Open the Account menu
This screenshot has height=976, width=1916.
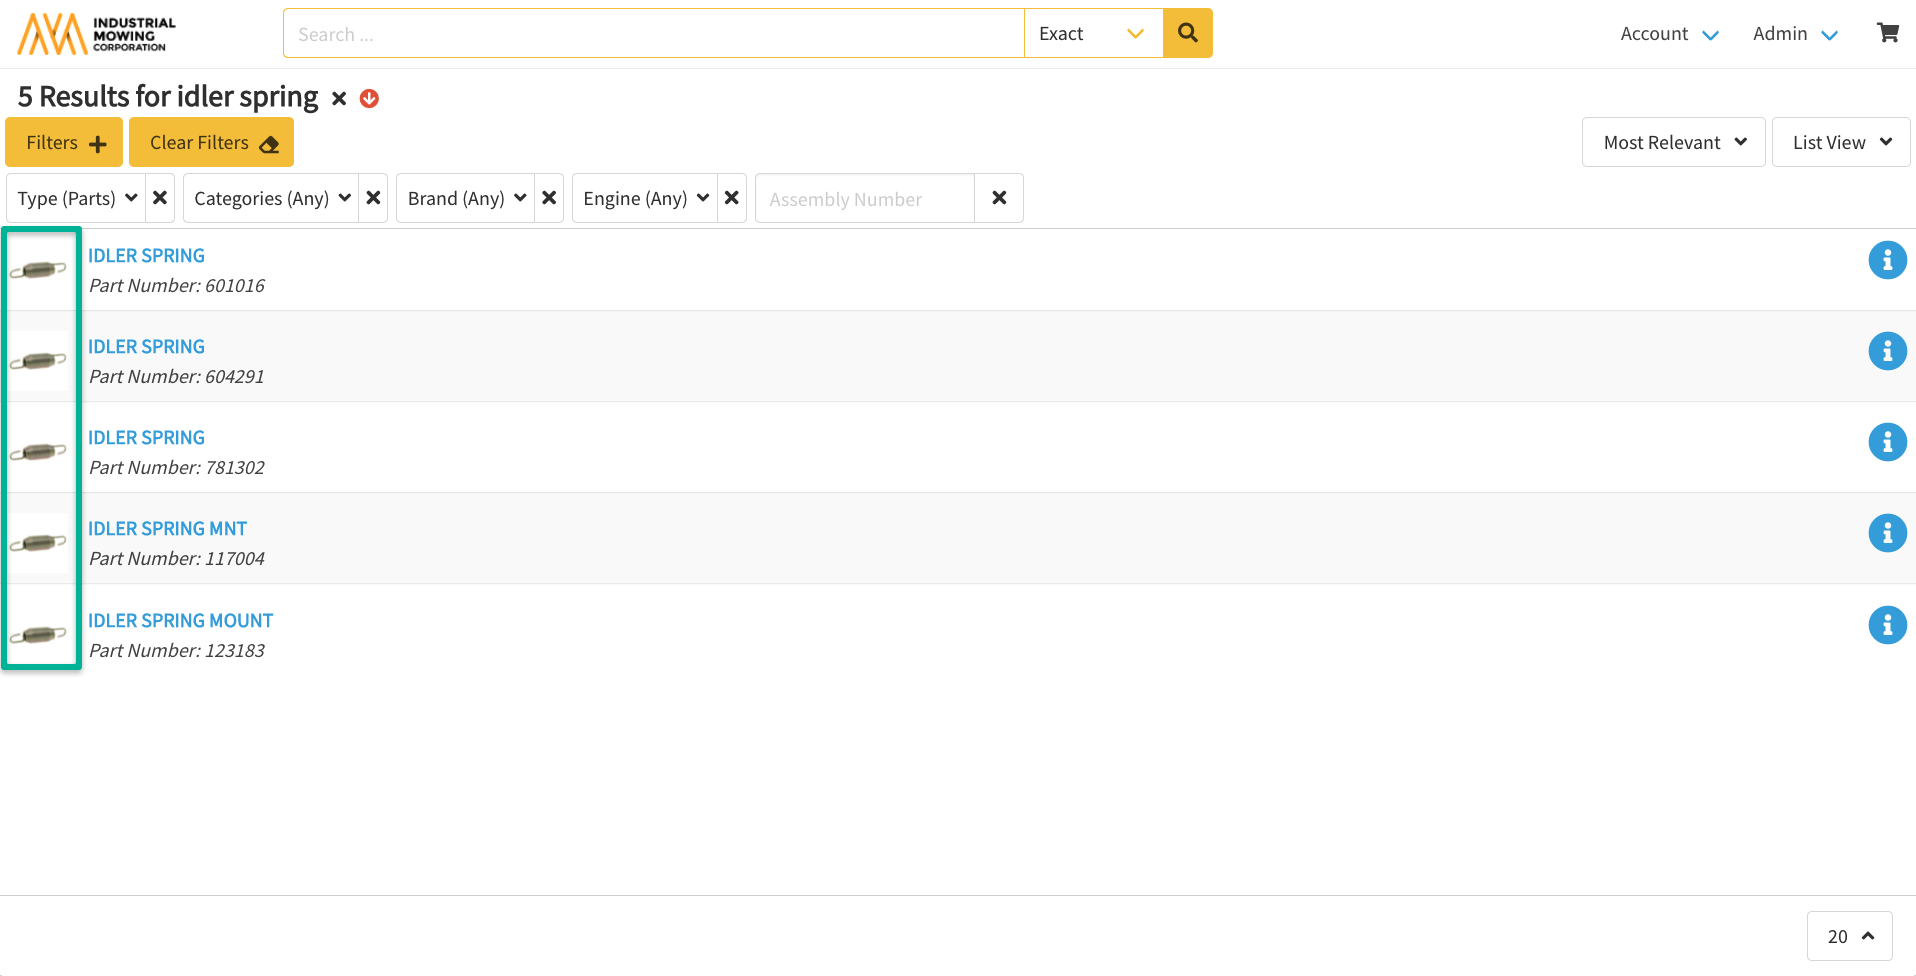[1668, 34]
